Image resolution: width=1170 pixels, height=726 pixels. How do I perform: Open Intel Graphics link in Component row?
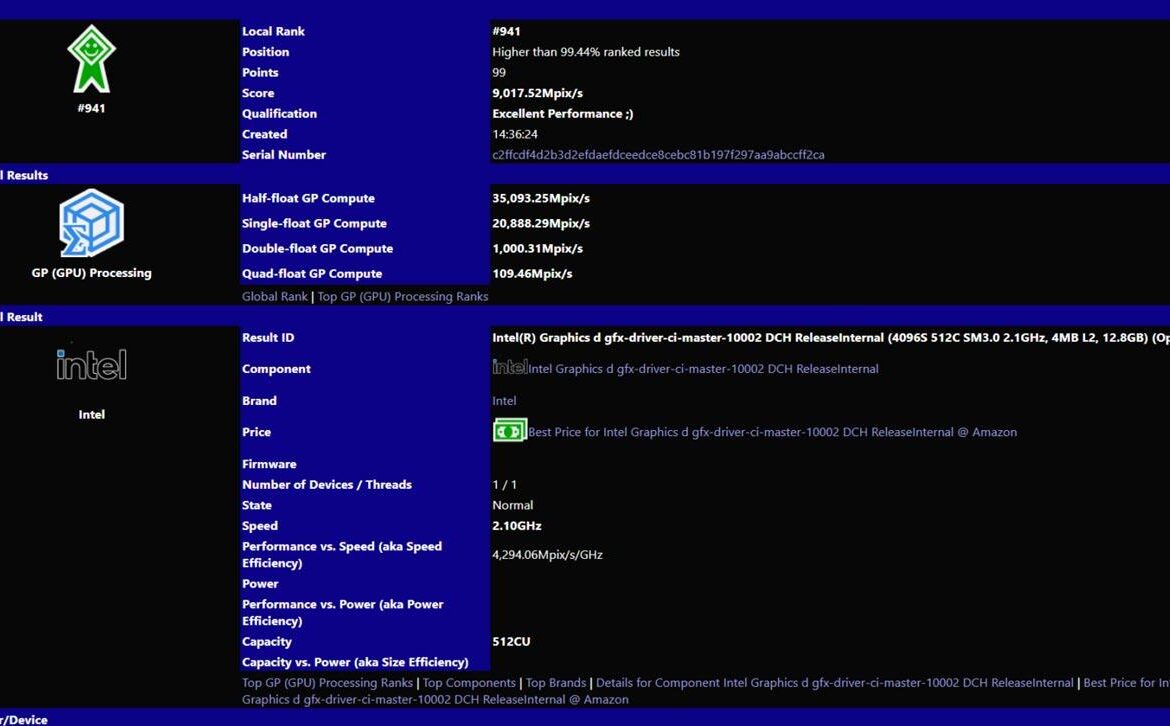pos(703,369)
